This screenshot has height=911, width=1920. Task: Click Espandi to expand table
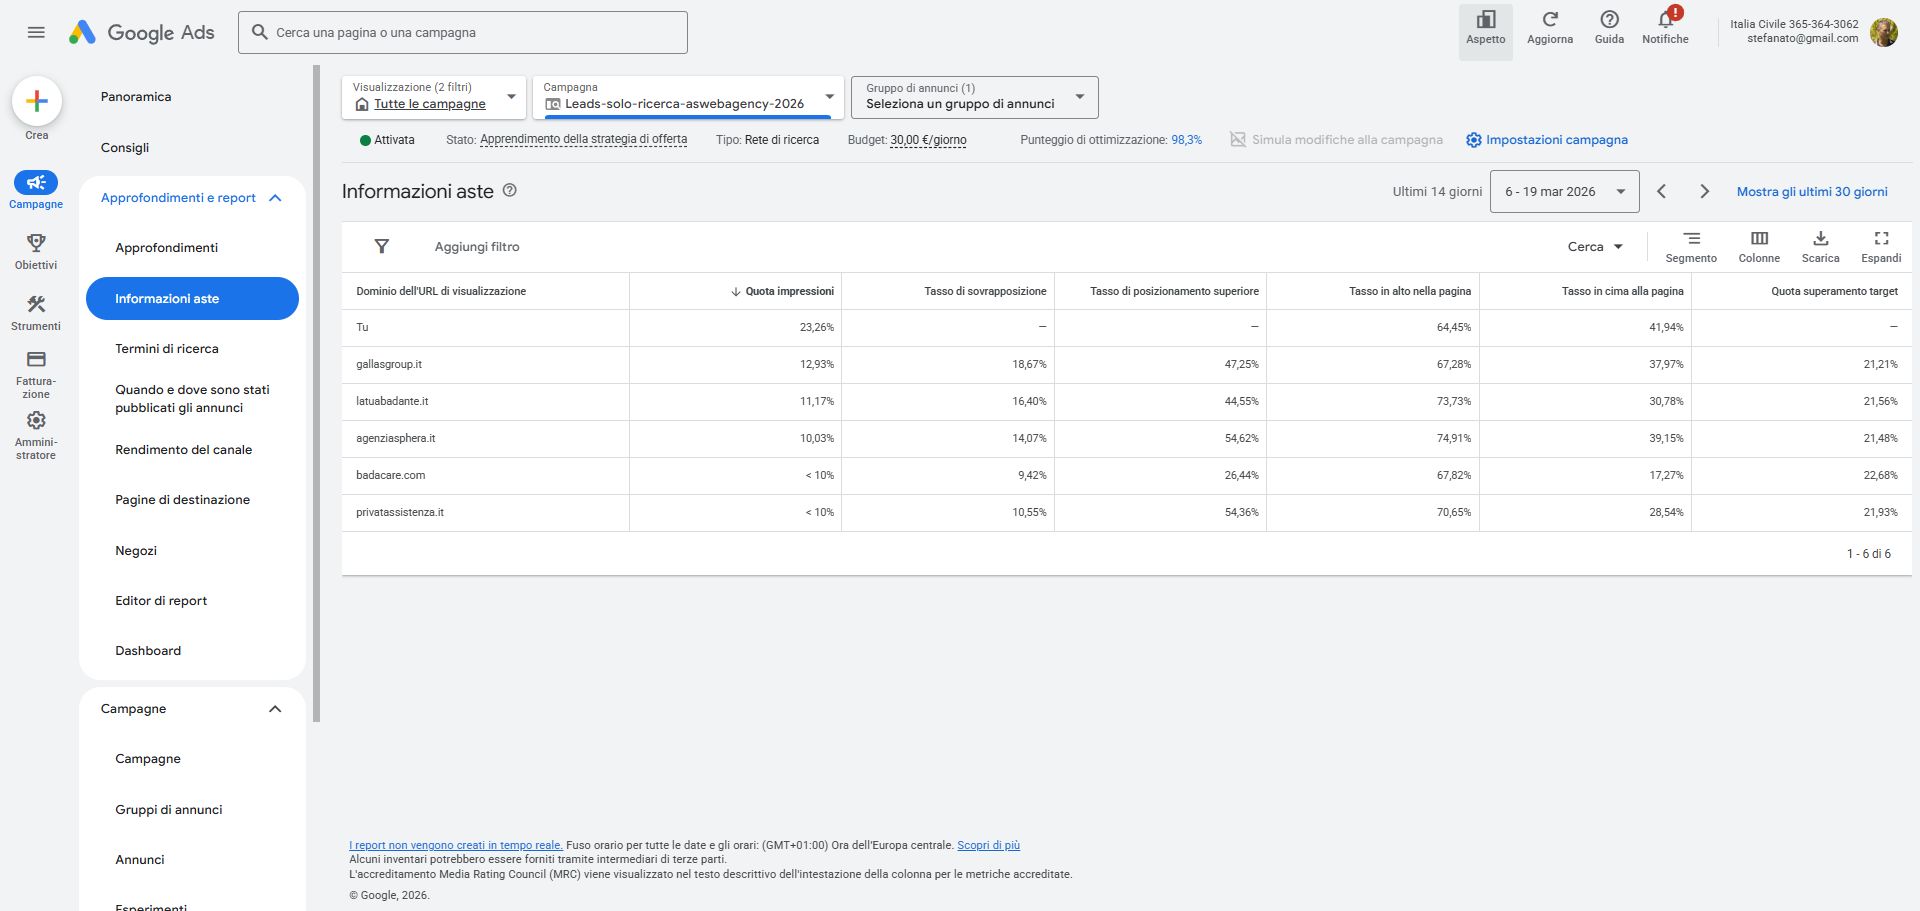click(x=1880, y=239)
